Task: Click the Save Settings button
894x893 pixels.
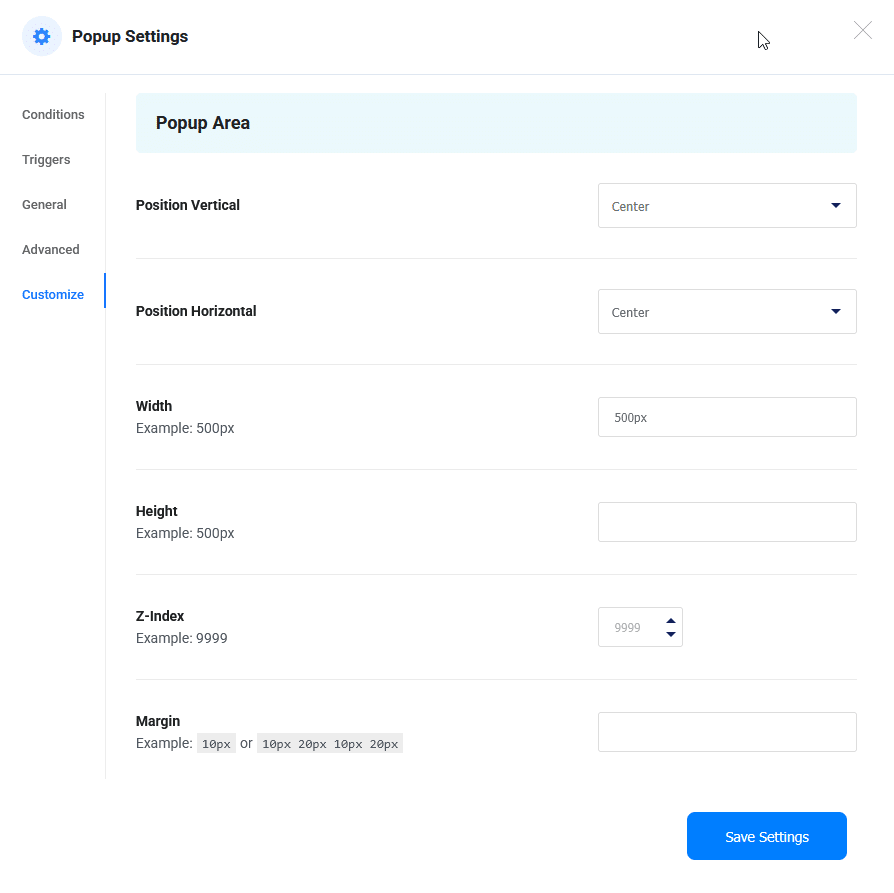Action: 766,835
